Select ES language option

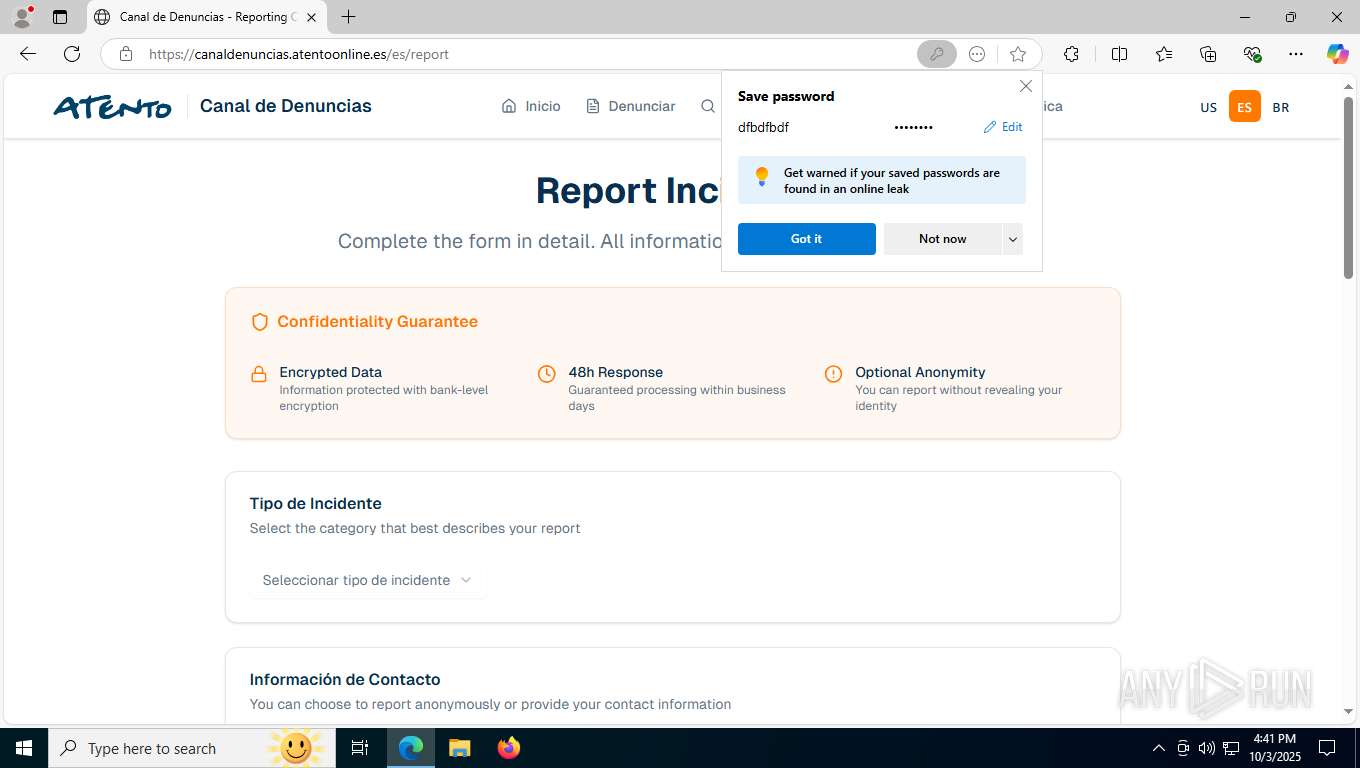(1245, 107)
